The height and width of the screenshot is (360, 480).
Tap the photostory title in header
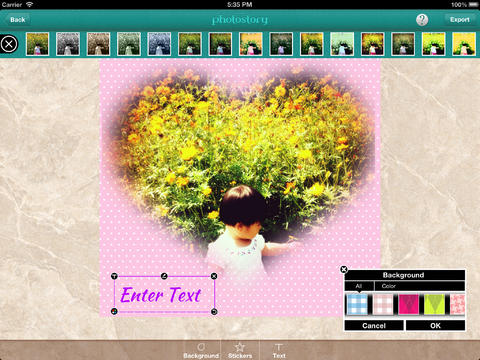coord(240,20)
